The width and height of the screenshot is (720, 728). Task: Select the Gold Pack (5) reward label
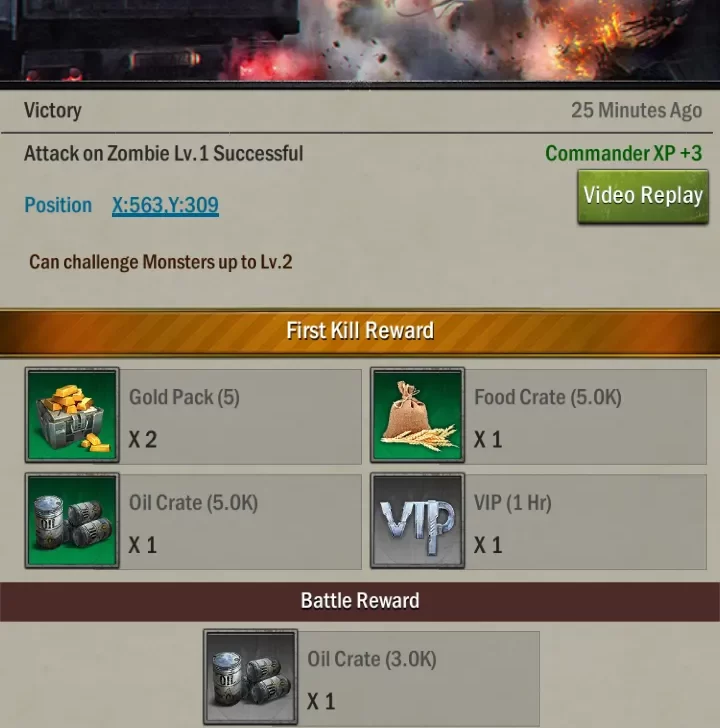[x=184, y=397]
